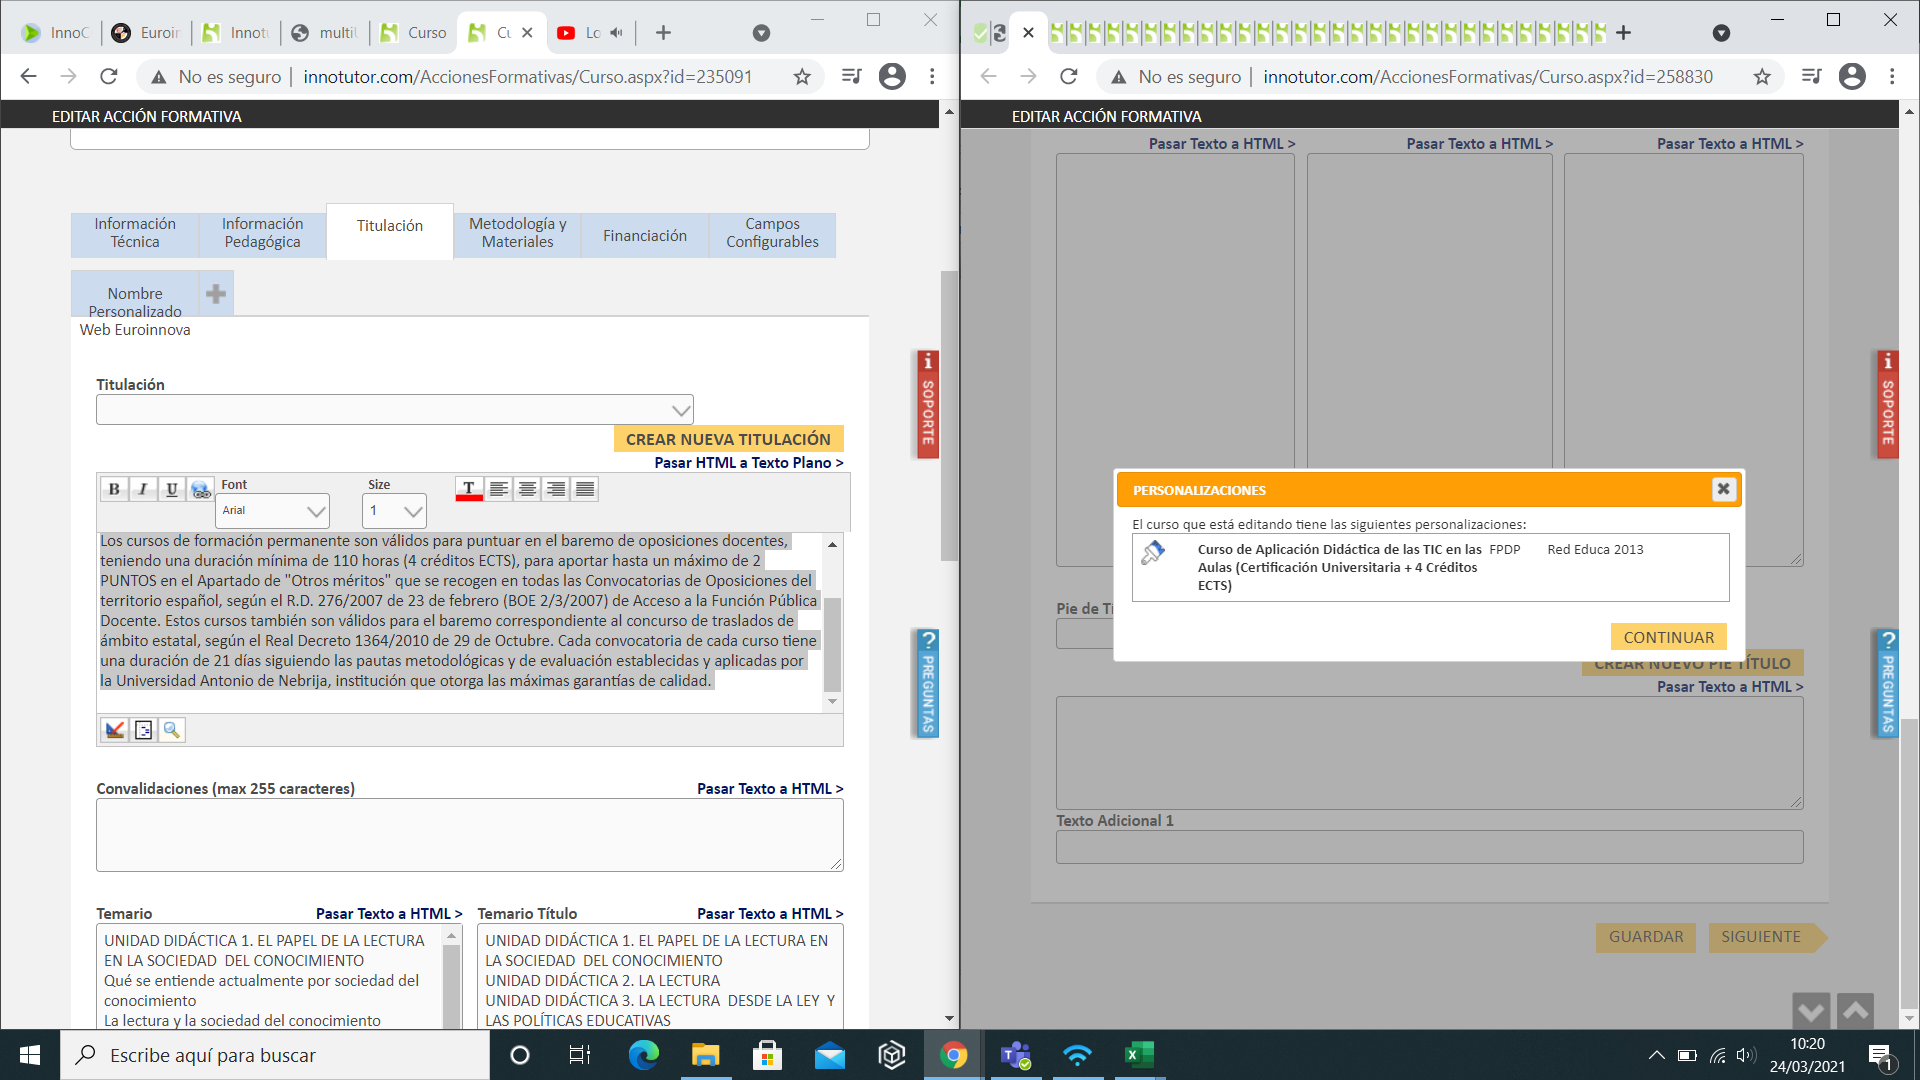Open the right window SOPORTE side tab
Image resolution: width=1920 pixels, height=1080 pixels.
(x=1888, y=404)
